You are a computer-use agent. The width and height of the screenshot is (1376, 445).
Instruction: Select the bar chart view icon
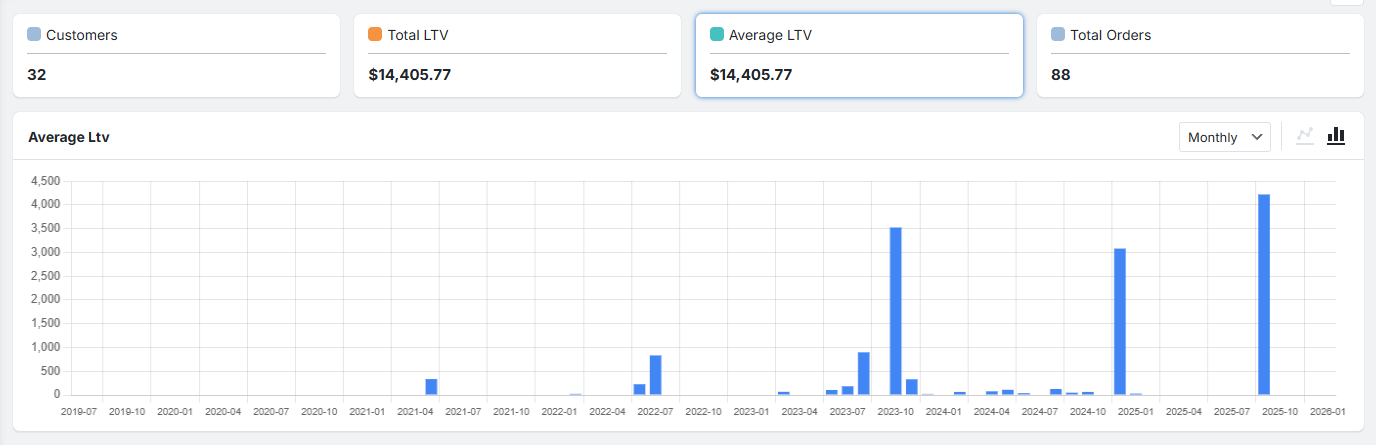coord(1336,136)
